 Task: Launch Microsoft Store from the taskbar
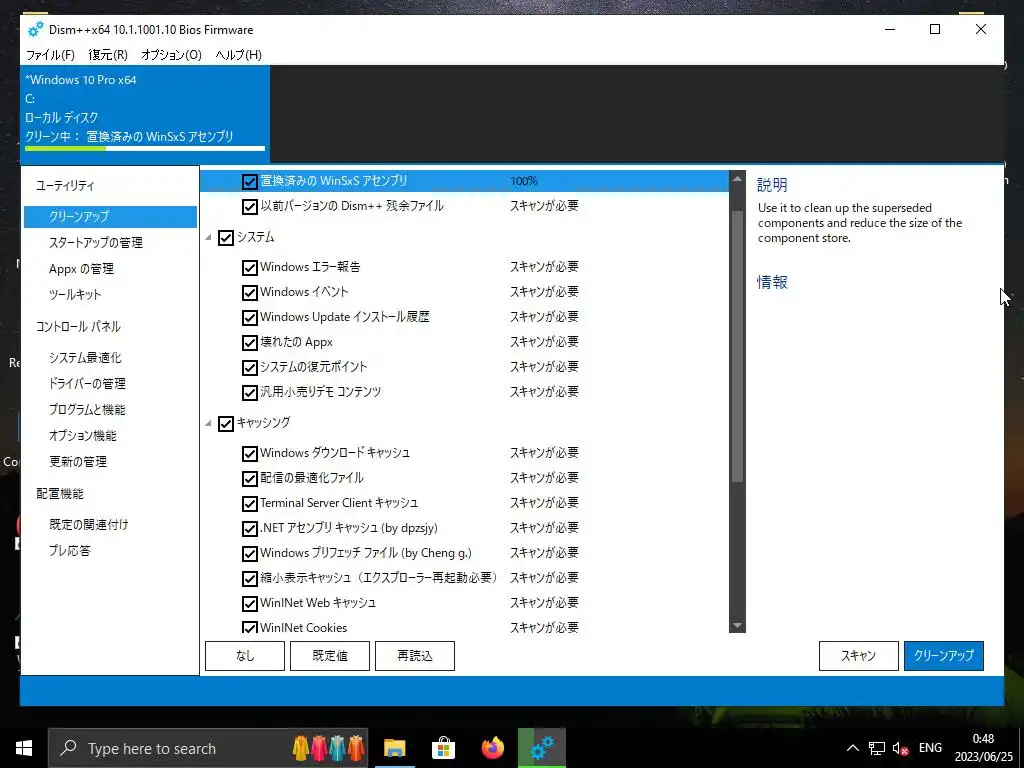pyautogui.click(x=443, y=748)
